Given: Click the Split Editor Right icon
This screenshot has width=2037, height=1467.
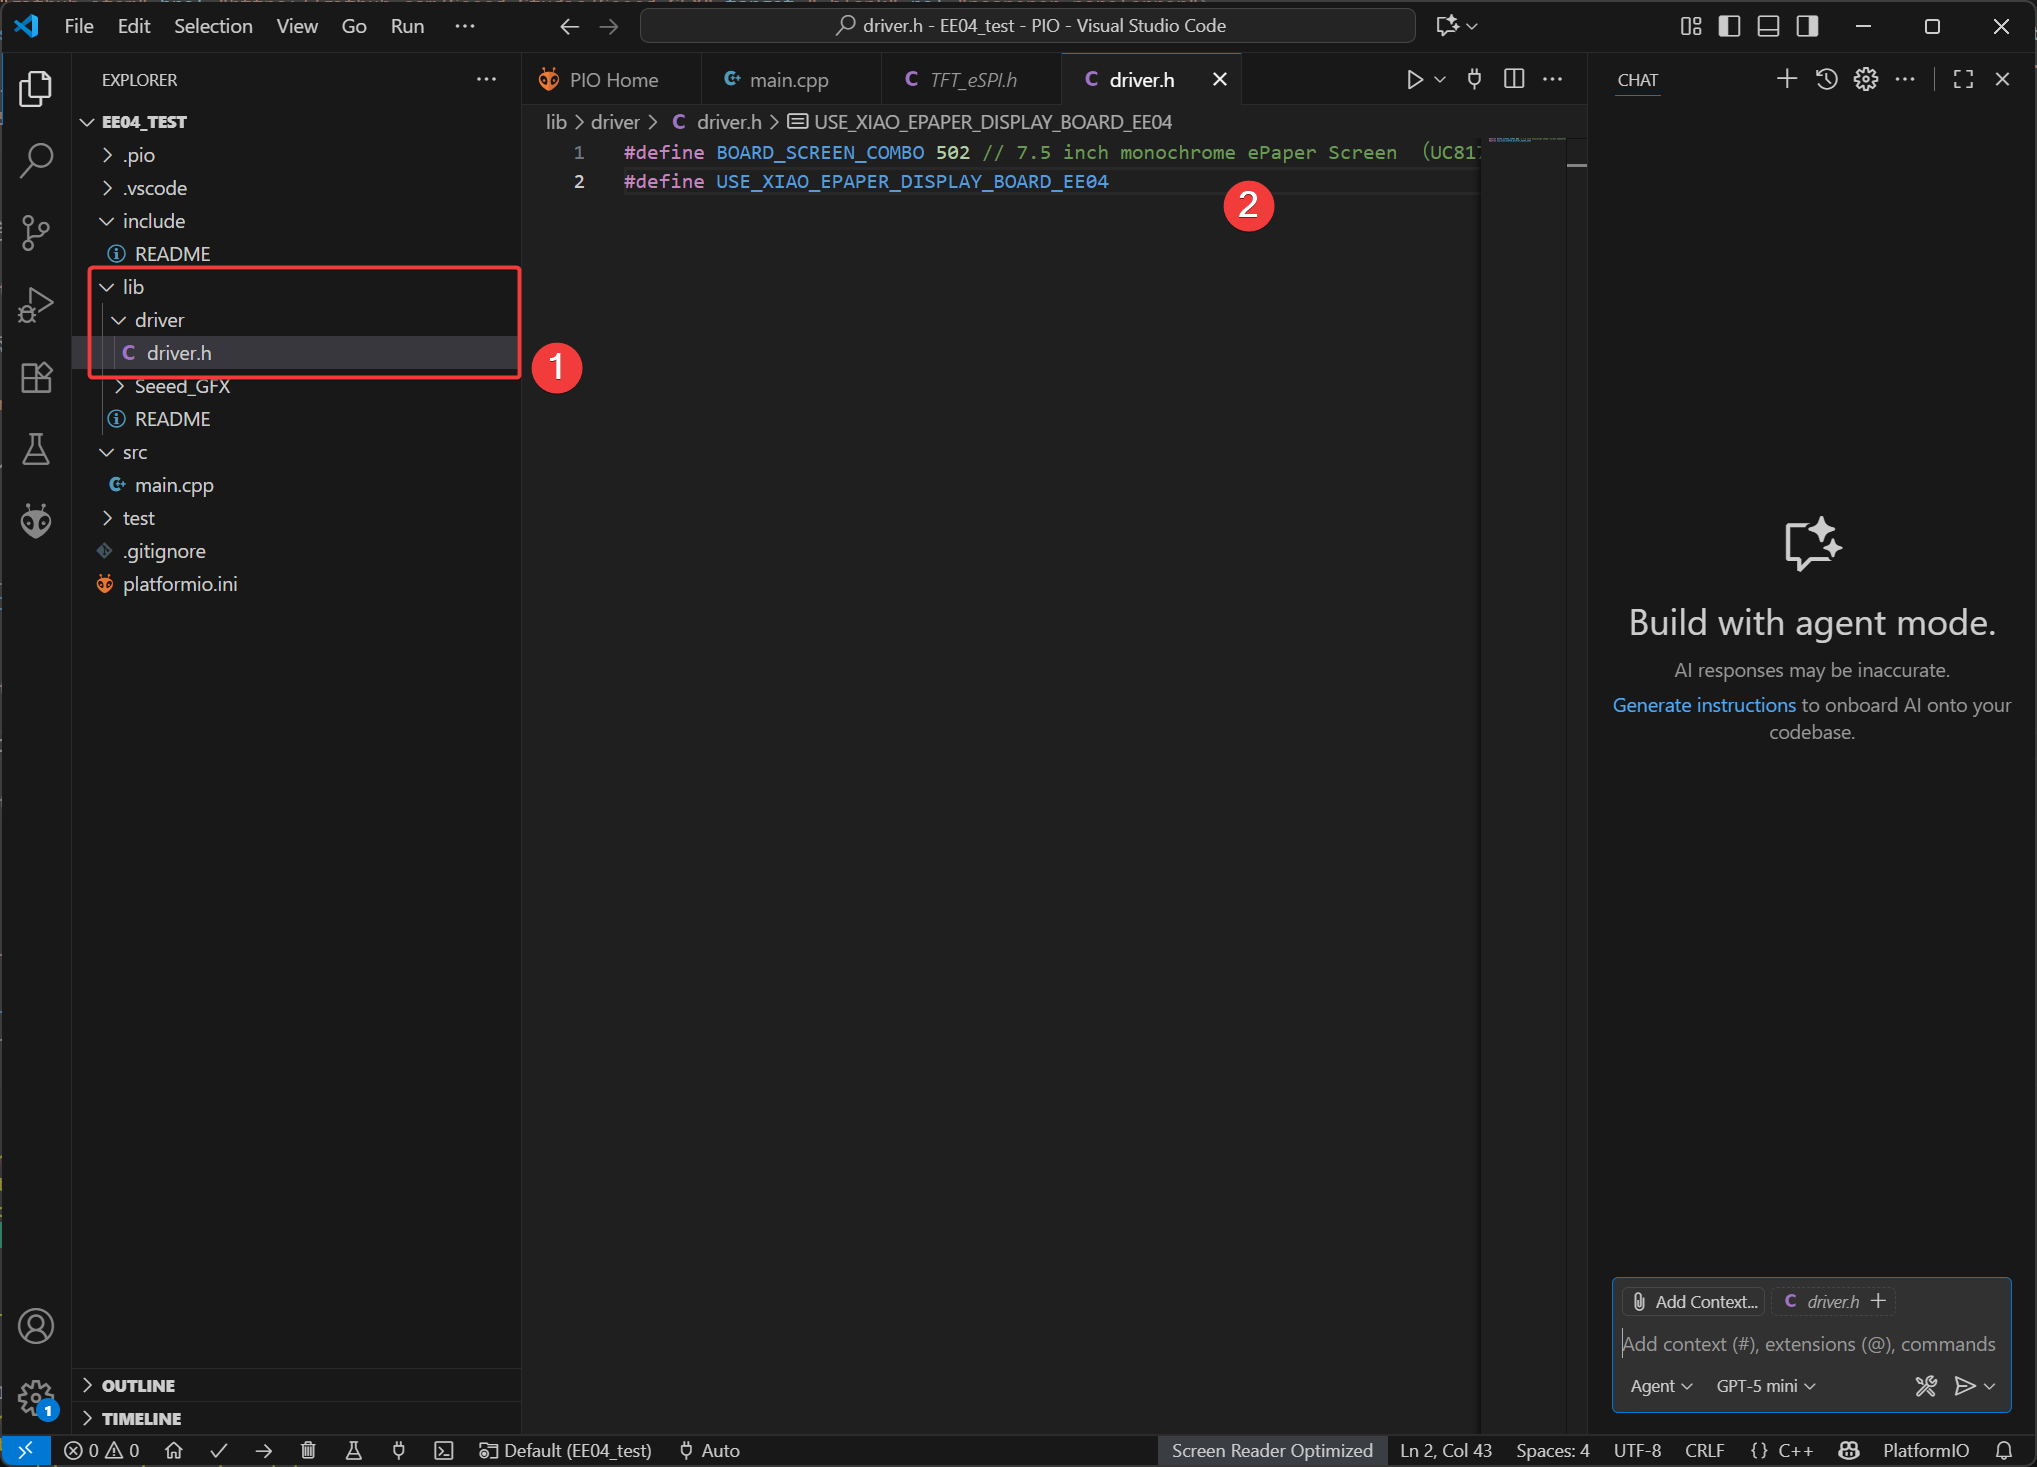Looking at the screenshot, I should point(1514,79).
